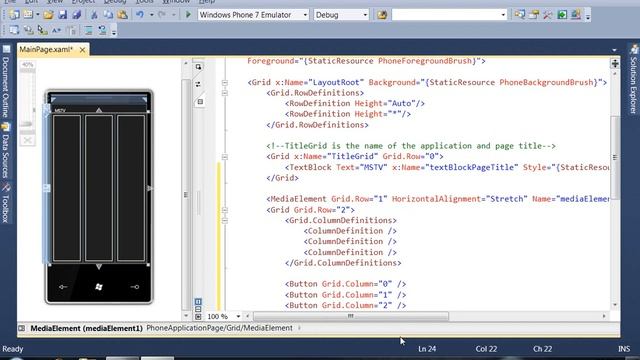Open the Undo history dropdown arrow
The height and width of the screenshot is (360, 640).
point(151,15)
